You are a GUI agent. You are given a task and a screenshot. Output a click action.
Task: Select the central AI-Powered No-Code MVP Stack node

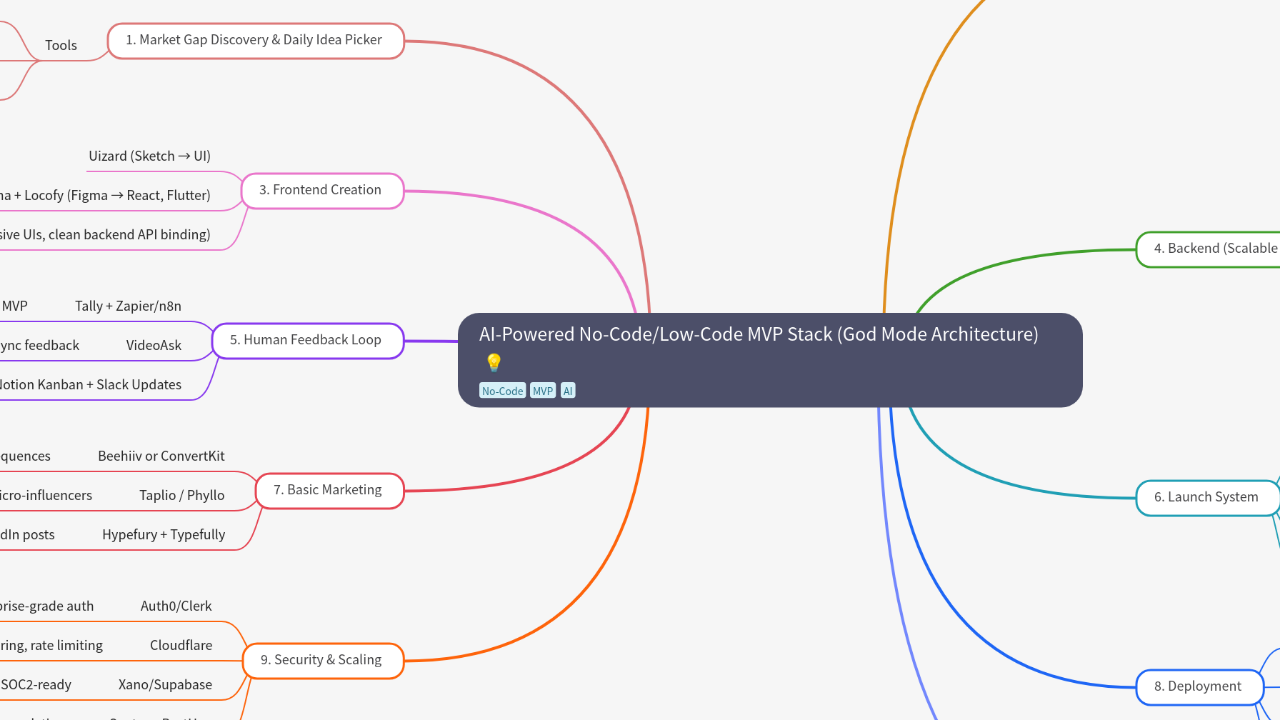click(x=770, y=360)
